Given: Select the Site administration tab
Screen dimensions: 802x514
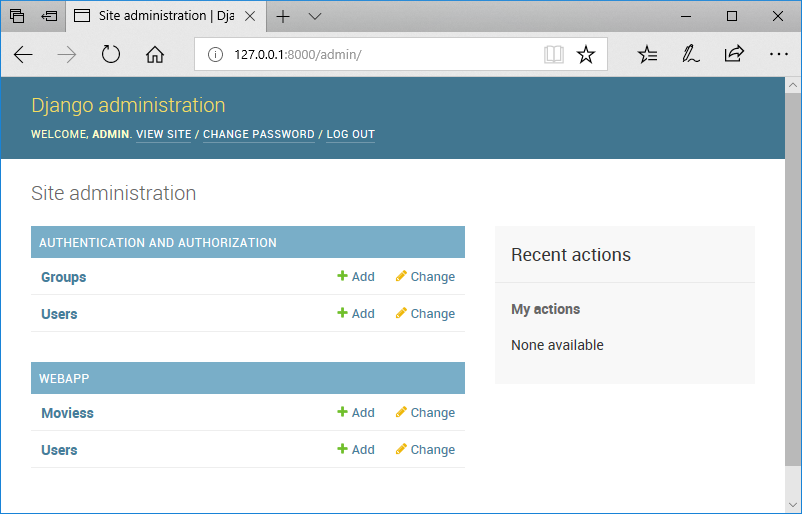Looking at the screenshot, I should pos(160,16).
